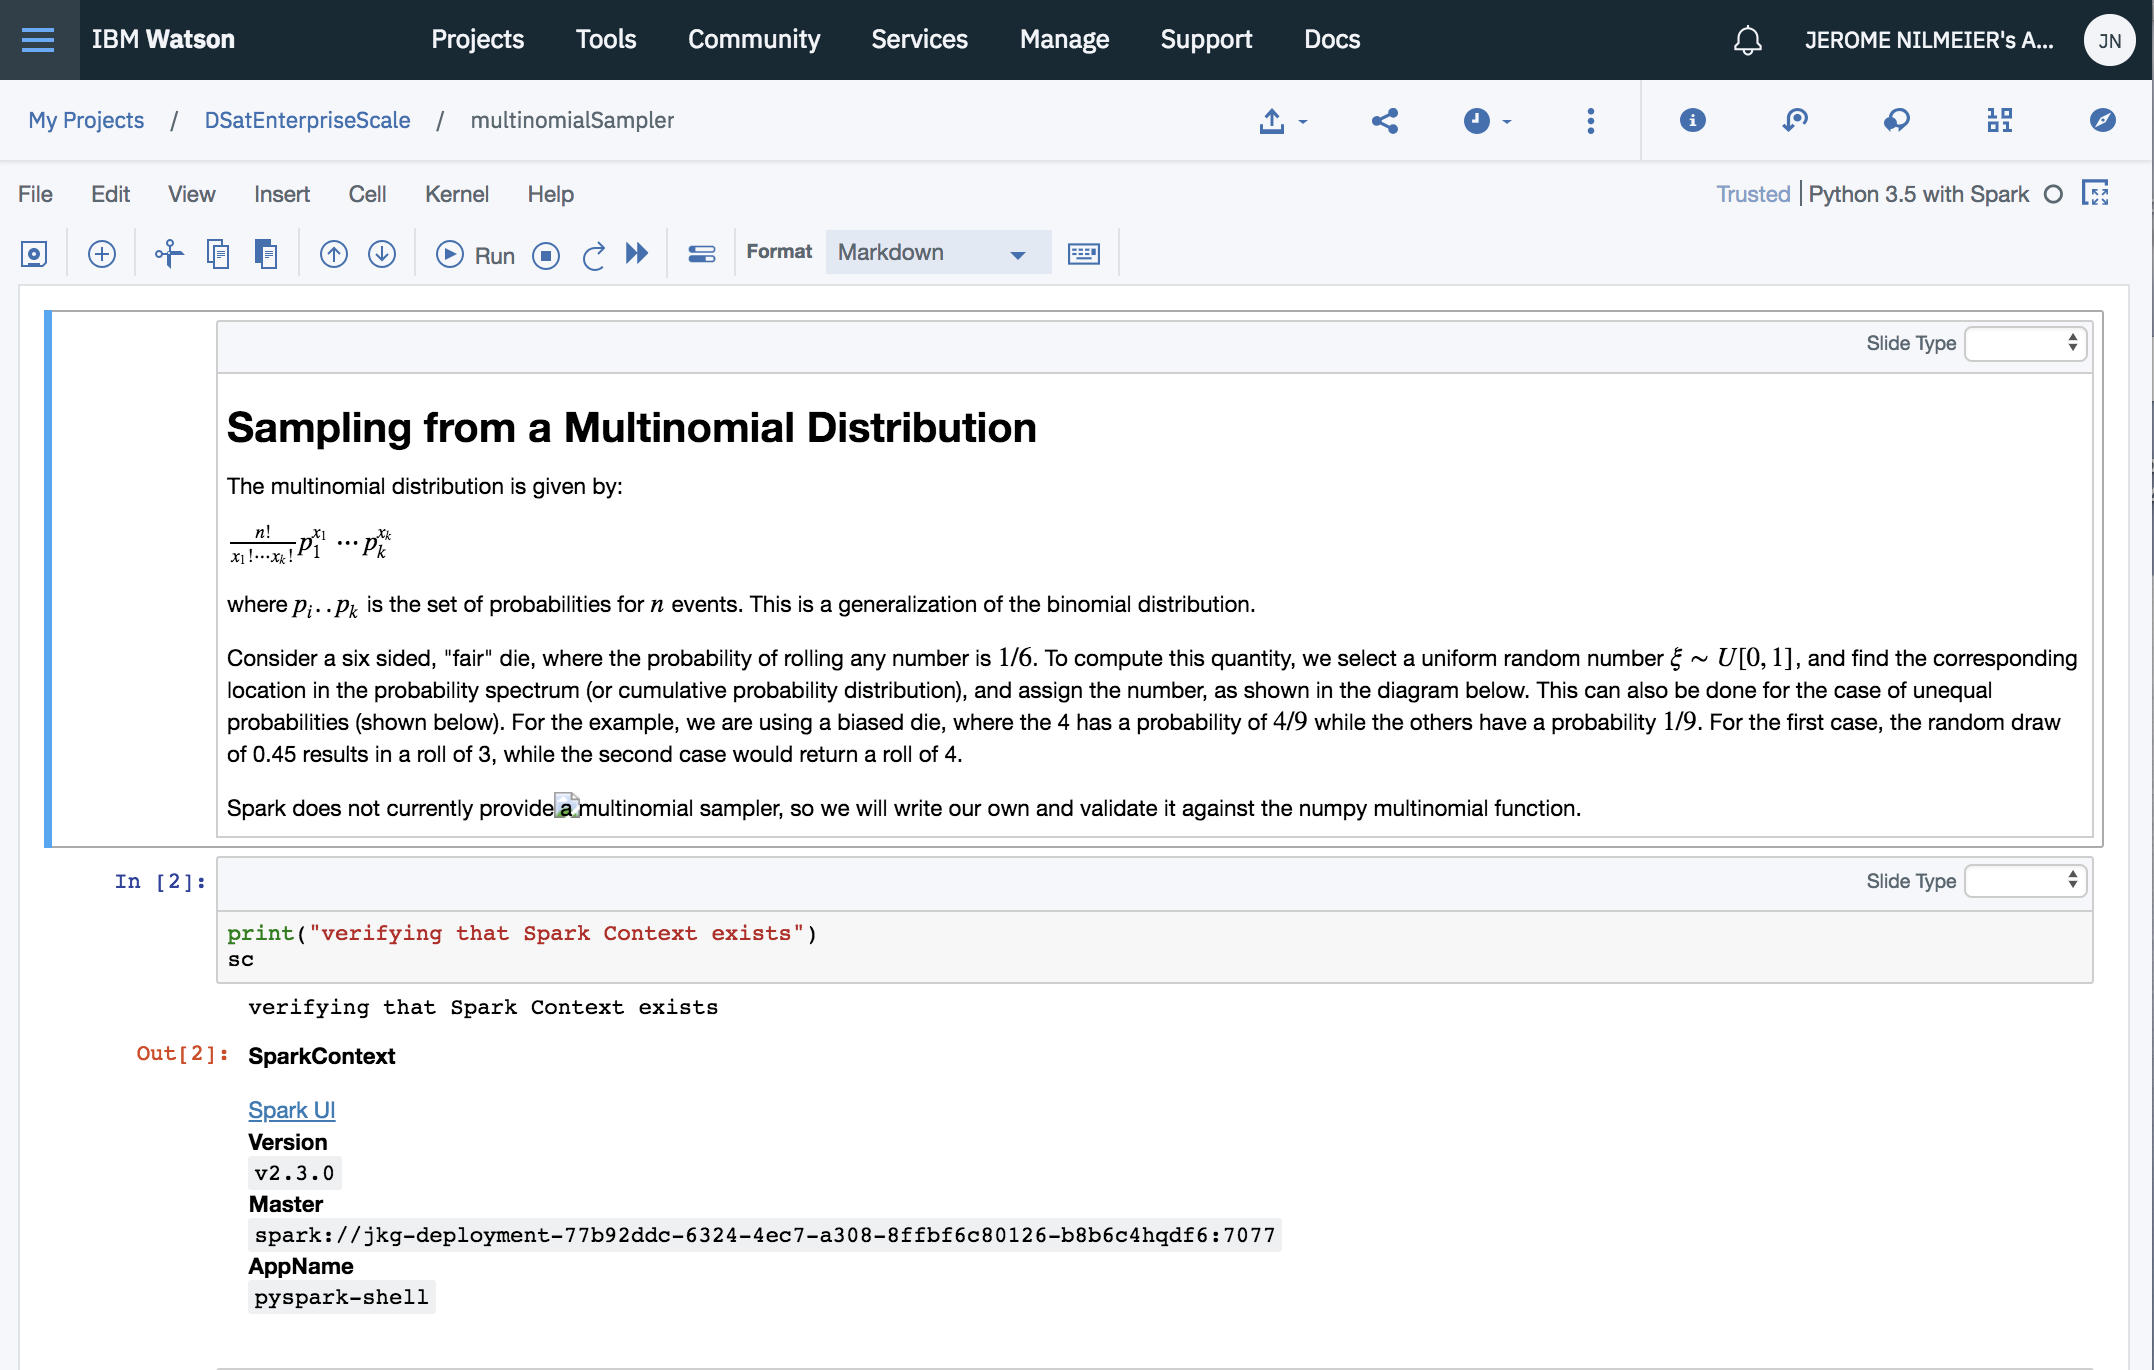Insert a cell below with plus icon
Screen dimensions: 2154x1370
pos(102,254)
